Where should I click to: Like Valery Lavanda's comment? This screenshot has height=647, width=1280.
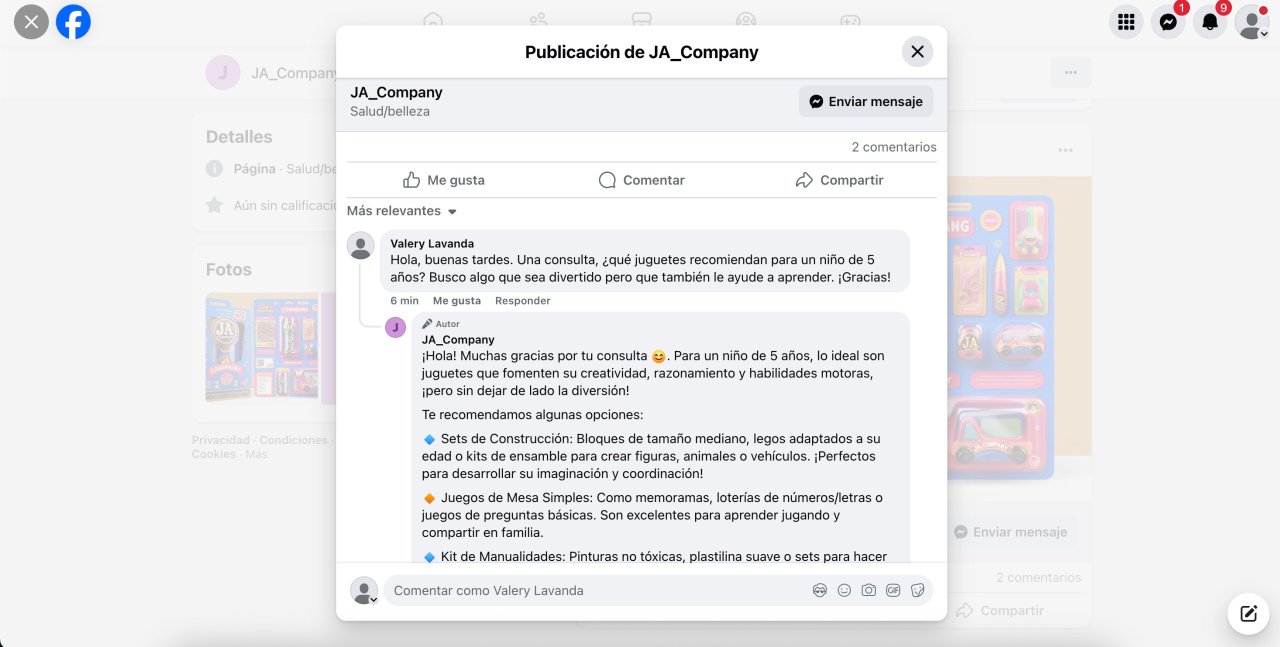(457, 301)
